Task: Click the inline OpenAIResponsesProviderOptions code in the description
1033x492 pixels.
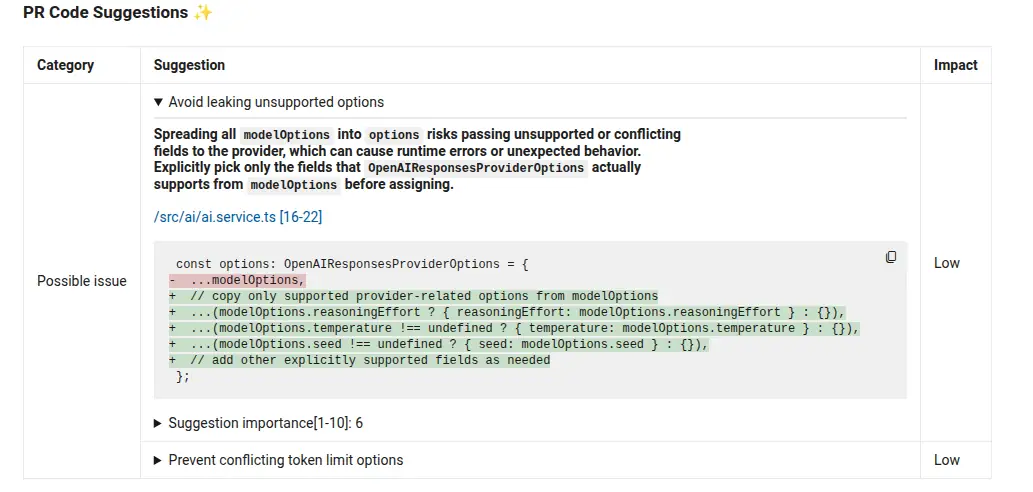Action: point(475,168)
